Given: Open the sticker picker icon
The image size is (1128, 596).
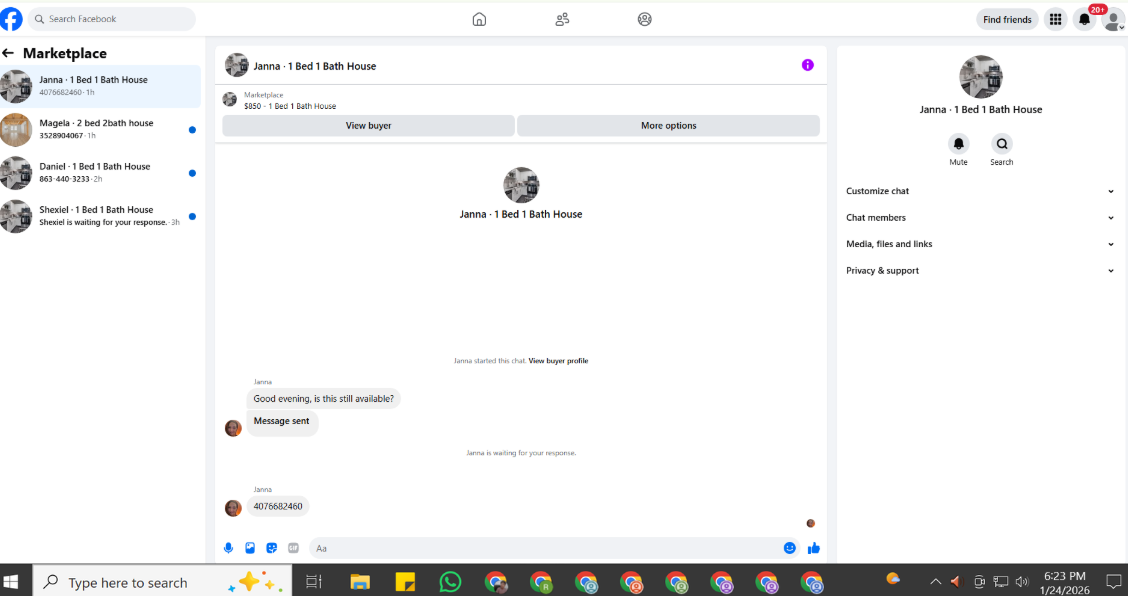Looking at the screenshot, I should 272,548.
